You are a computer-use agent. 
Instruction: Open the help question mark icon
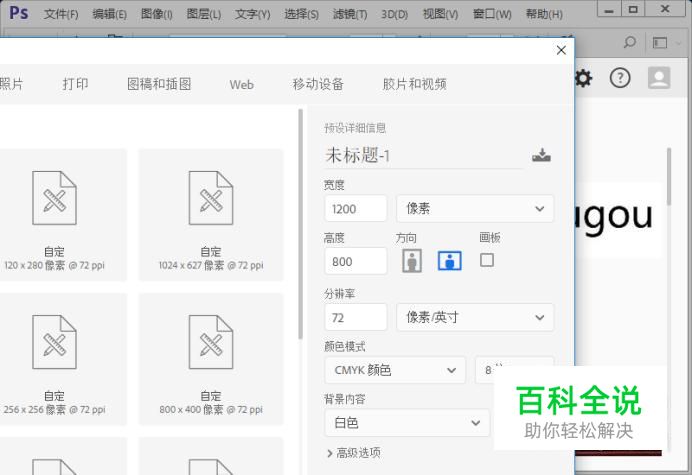pos(620,78)
